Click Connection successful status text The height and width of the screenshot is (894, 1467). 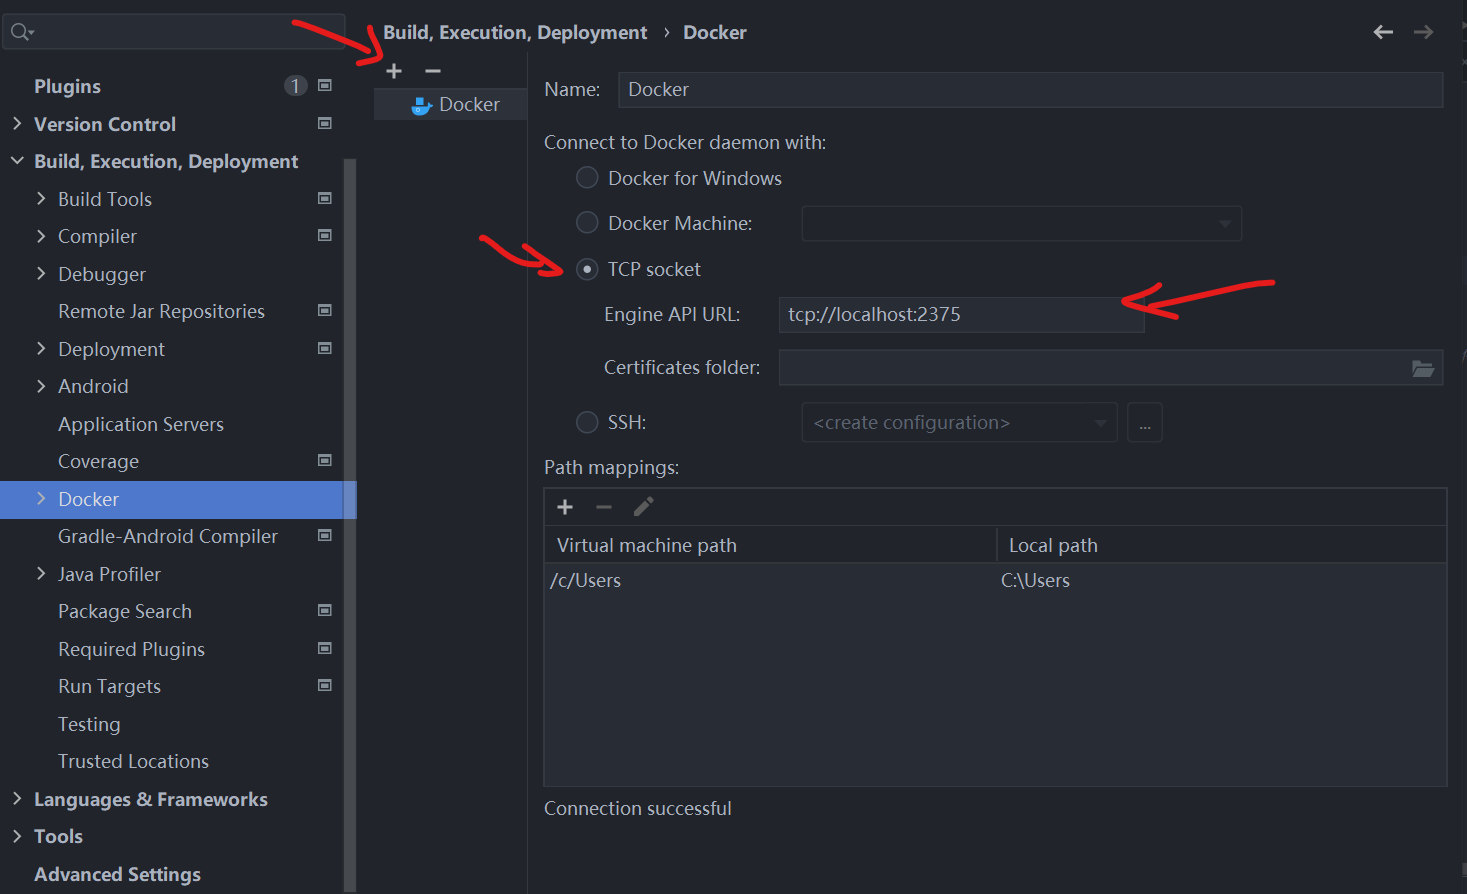pyautogui.click(x=638, y=808)
